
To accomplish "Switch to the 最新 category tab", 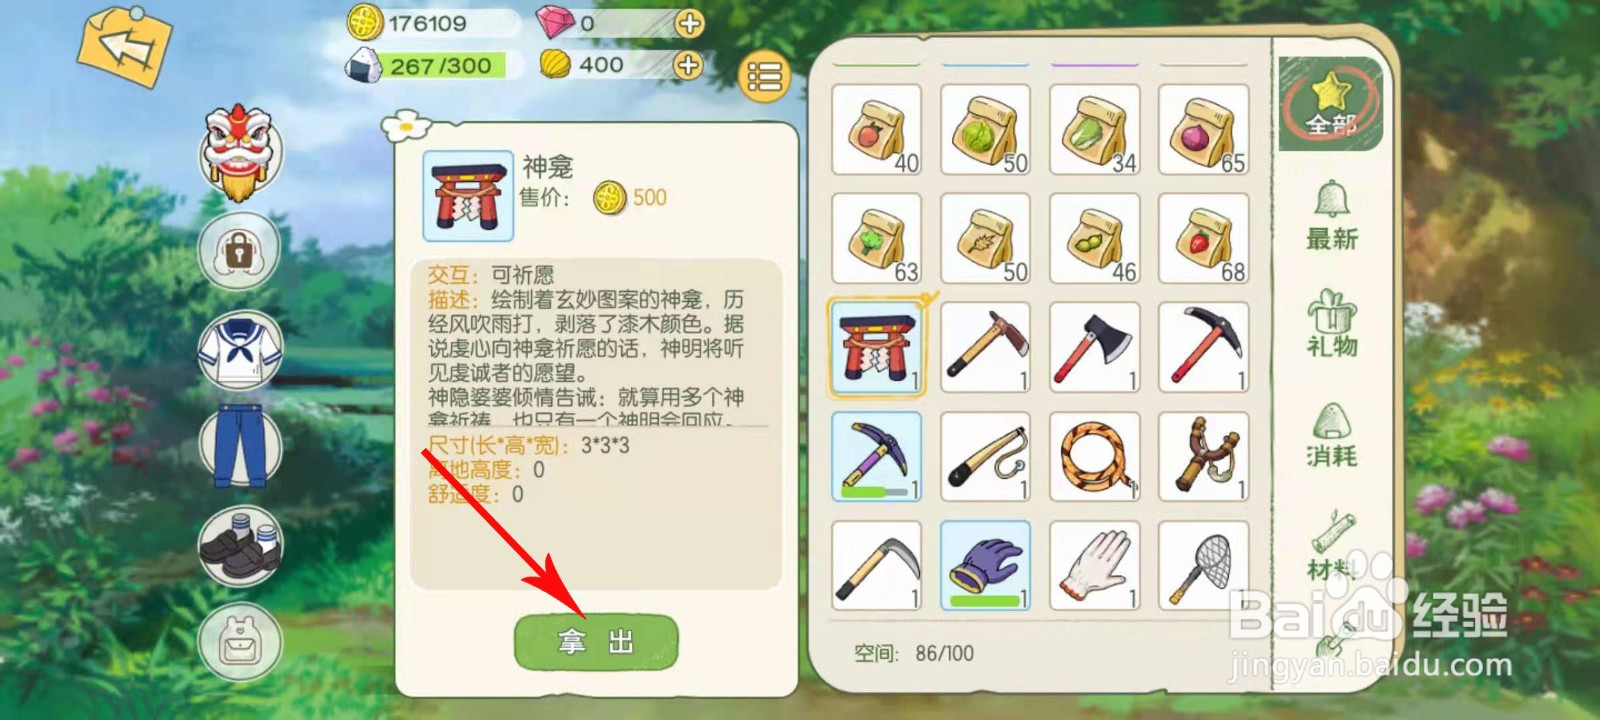I will pos(1331,216).
